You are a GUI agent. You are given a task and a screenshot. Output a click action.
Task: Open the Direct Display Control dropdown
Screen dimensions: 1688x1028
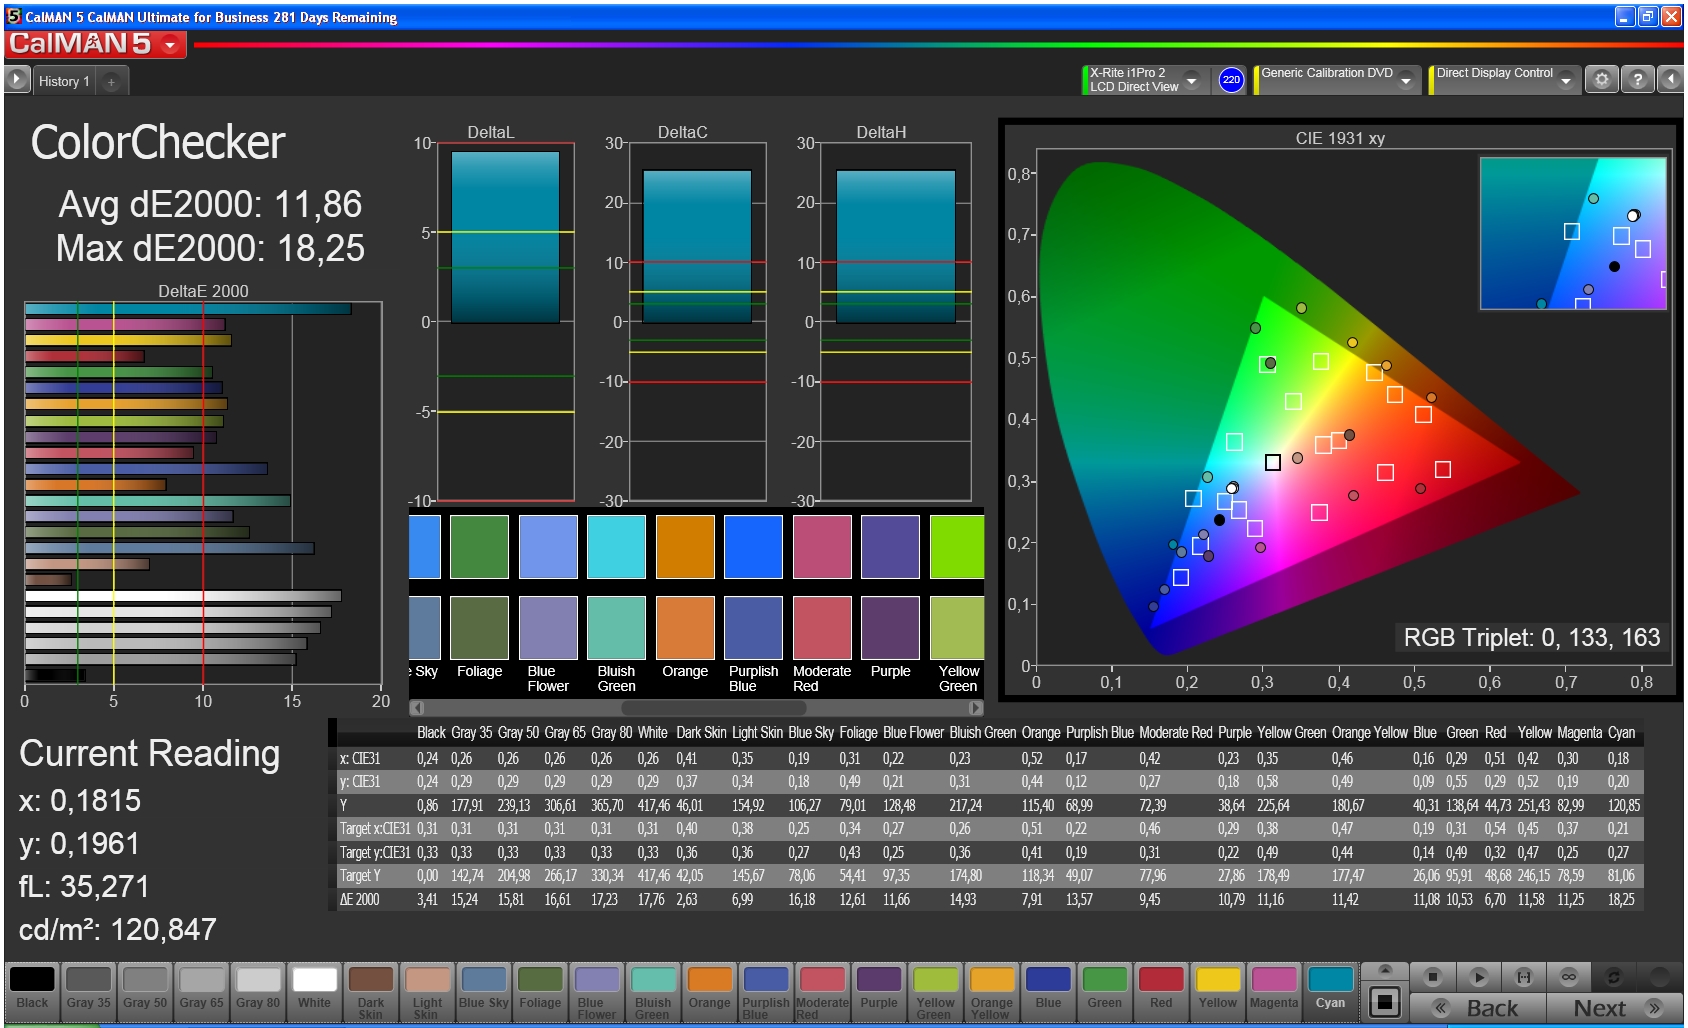[1566, 80]
